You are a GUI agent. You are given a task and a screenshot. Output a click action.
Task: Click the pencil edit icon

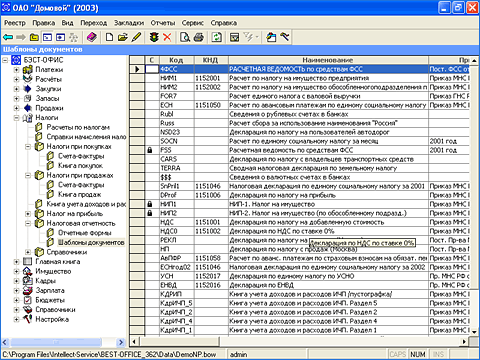tap(137, 37)
